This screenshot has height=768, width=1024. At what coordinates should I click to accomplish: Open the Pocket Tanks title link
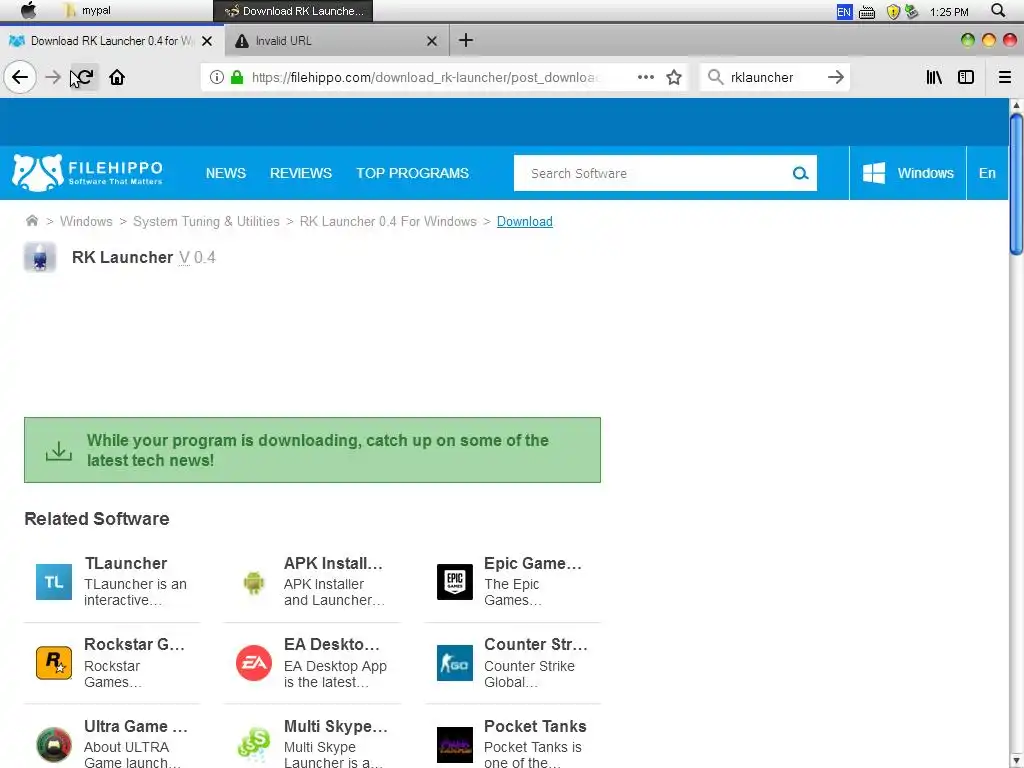point(535,726)
